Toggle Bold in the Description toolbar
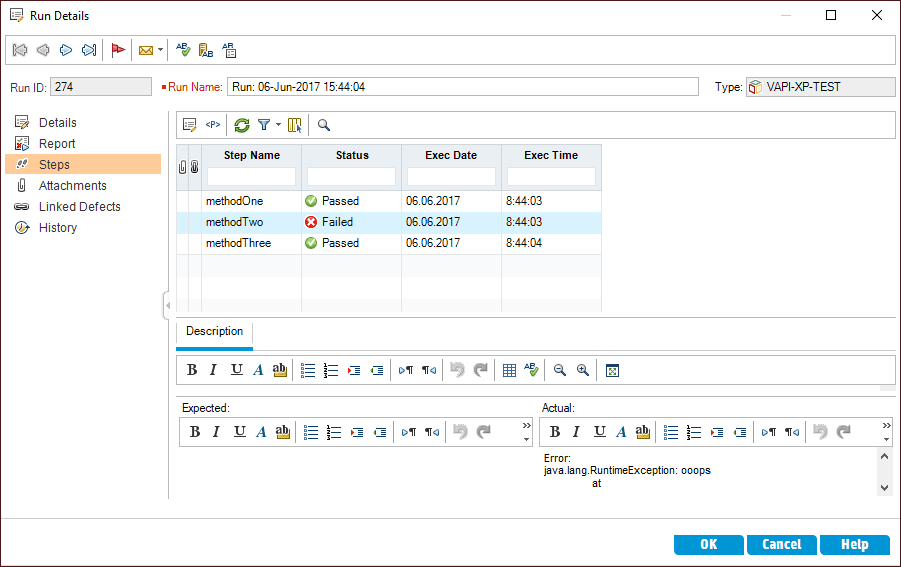Viewport: 901px width, 567px height. tap(192, 370)
